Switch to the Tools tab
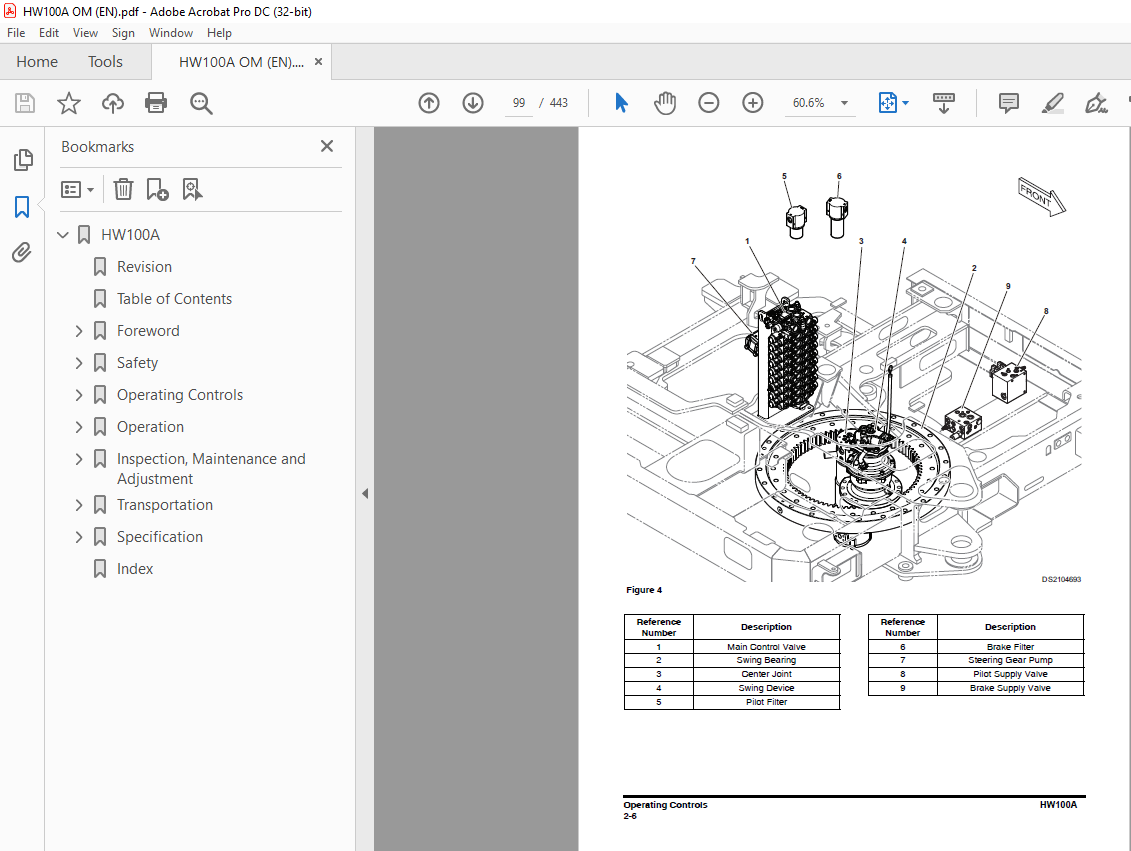The image size is (1131, 851). click(x=105, y=62)
